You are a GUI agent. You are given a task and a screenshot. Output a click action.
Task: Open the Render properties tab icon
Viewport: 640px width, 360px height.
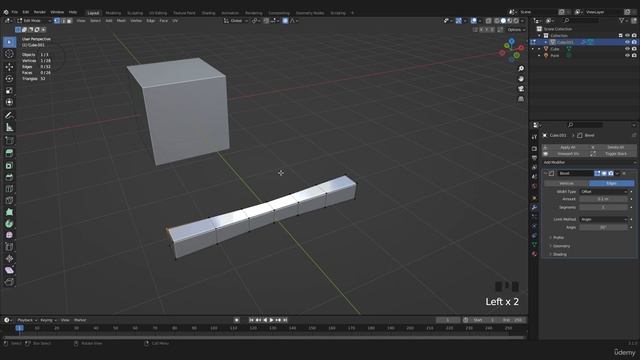tap(534, 149)
